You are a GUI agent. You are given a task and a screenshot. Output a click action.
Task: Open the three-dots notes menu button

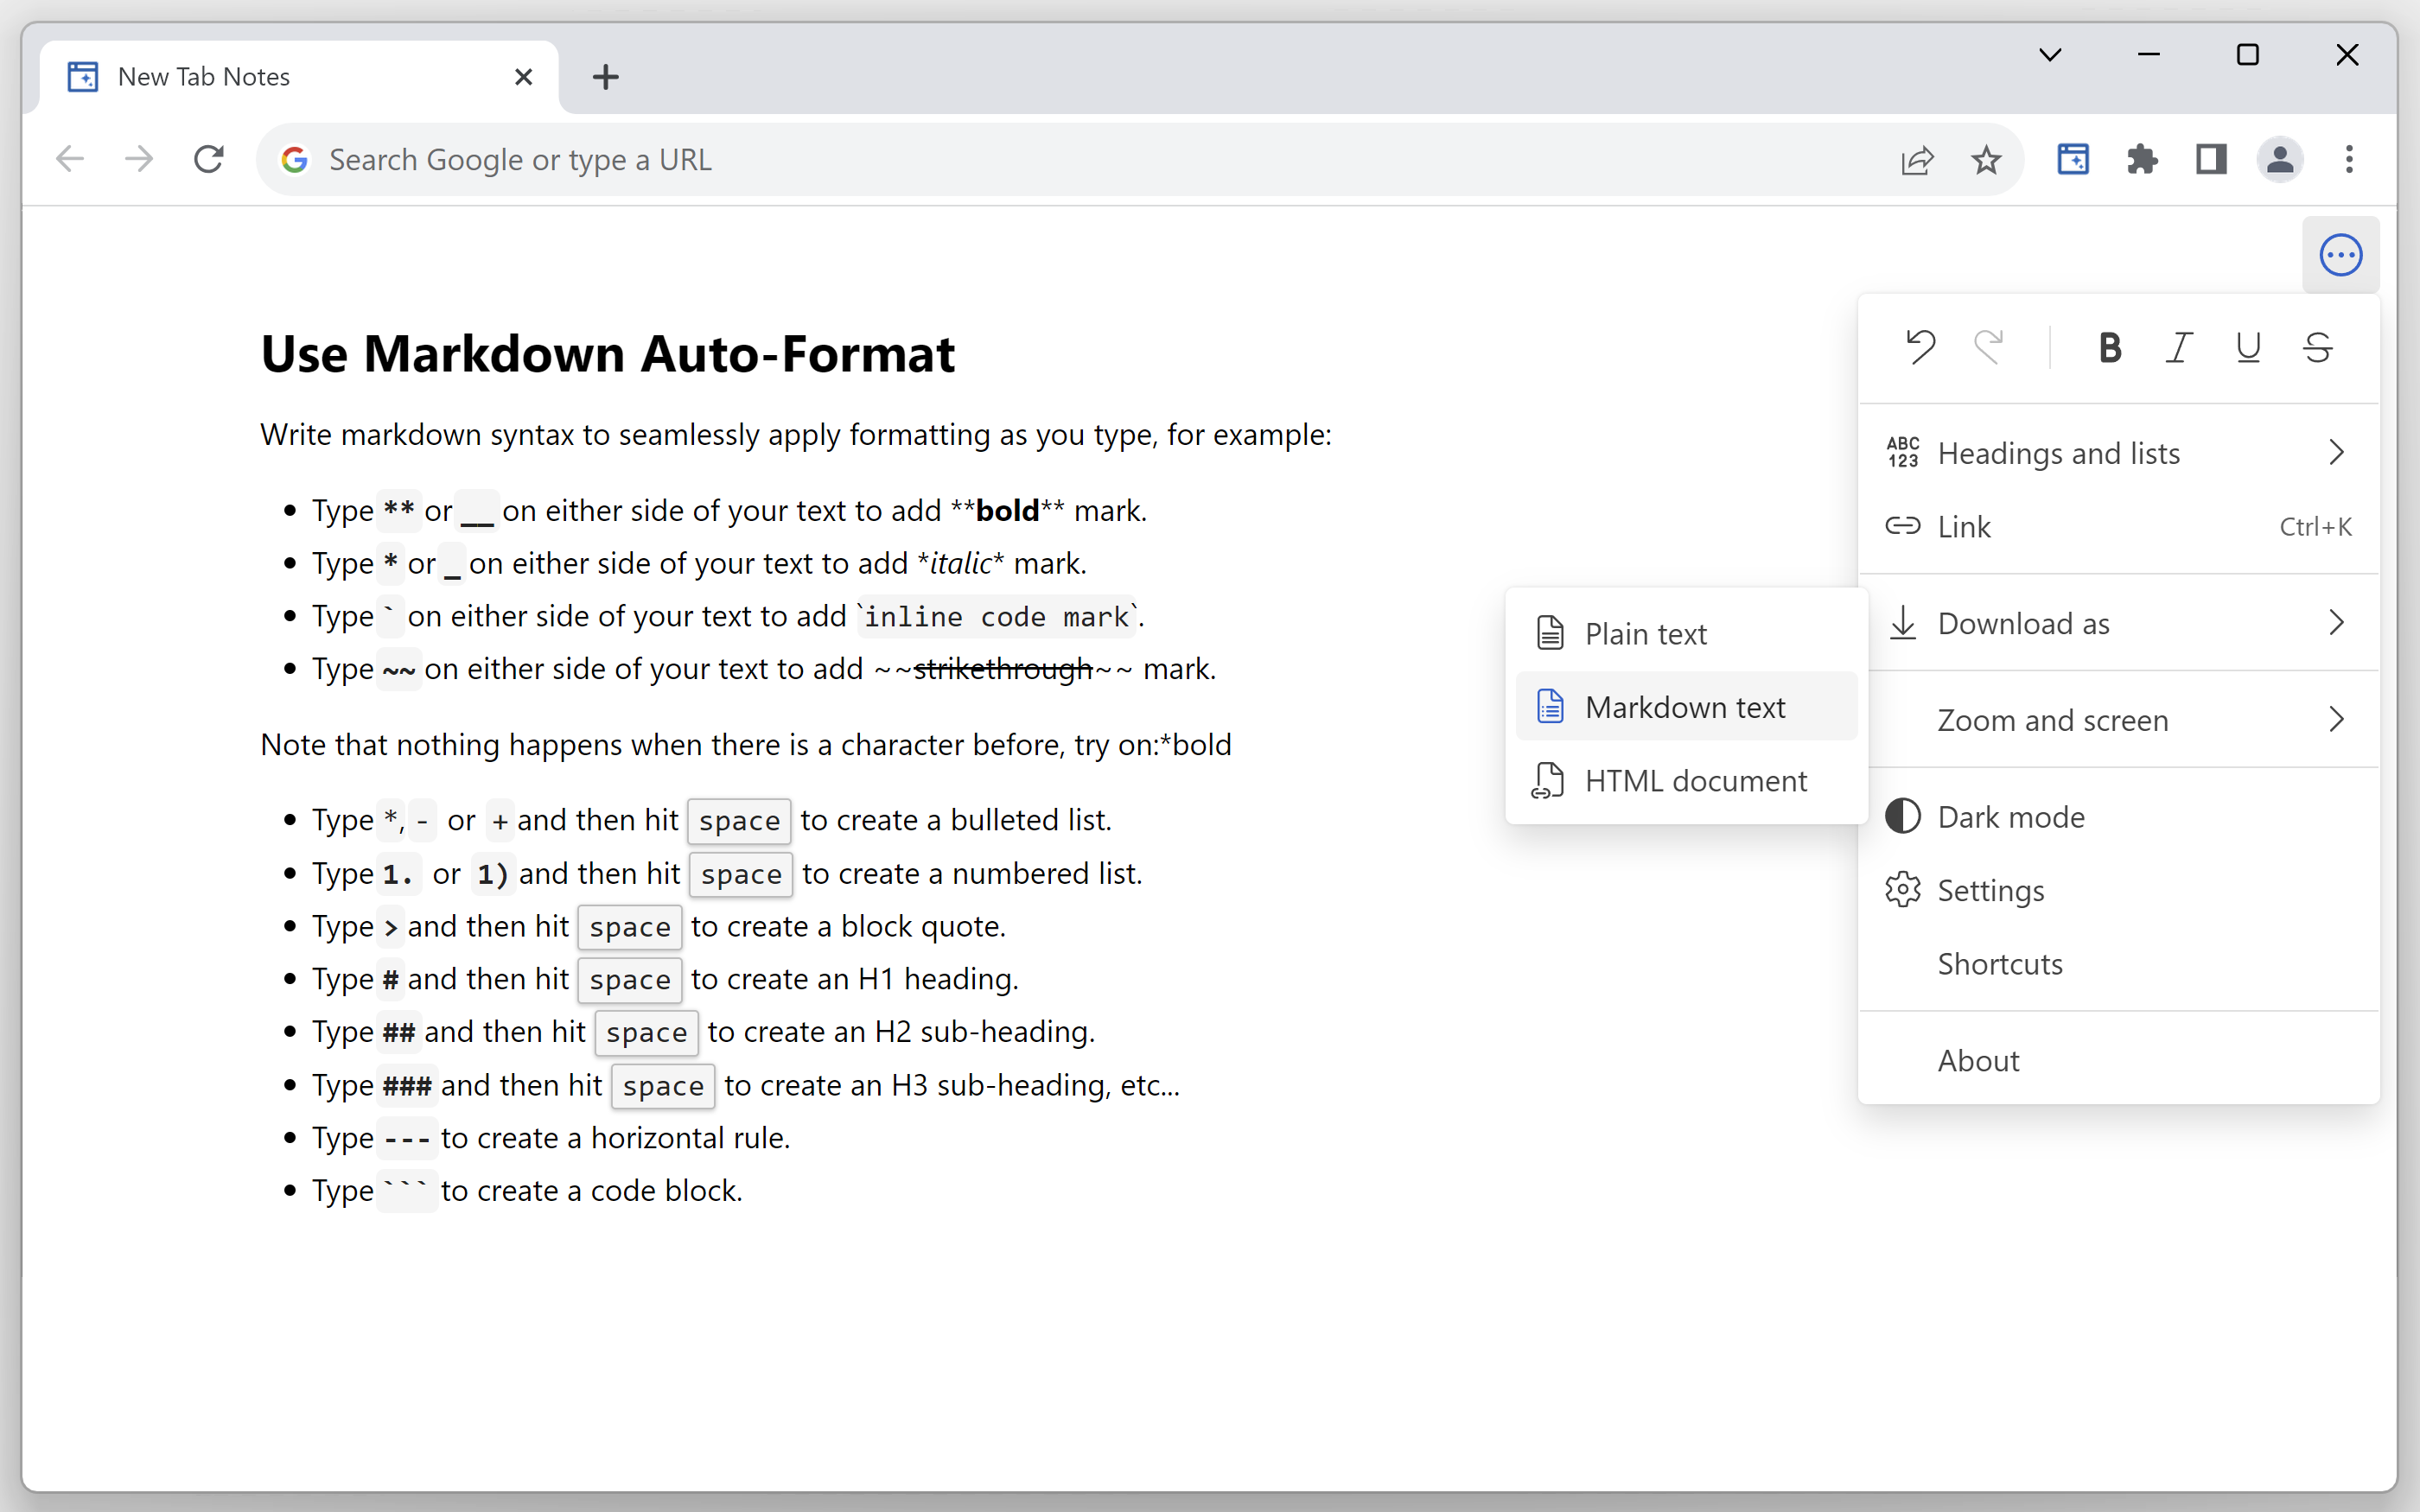(2340, 255)
